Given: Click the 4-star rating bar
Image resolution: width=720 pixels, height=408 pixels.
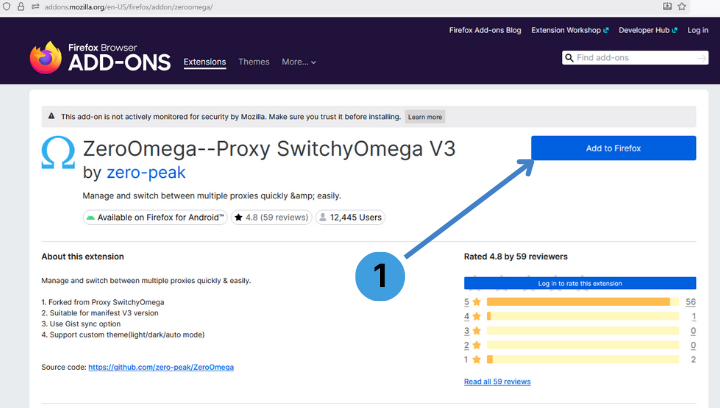Looking at the screenshot, I should click(583, 316).
